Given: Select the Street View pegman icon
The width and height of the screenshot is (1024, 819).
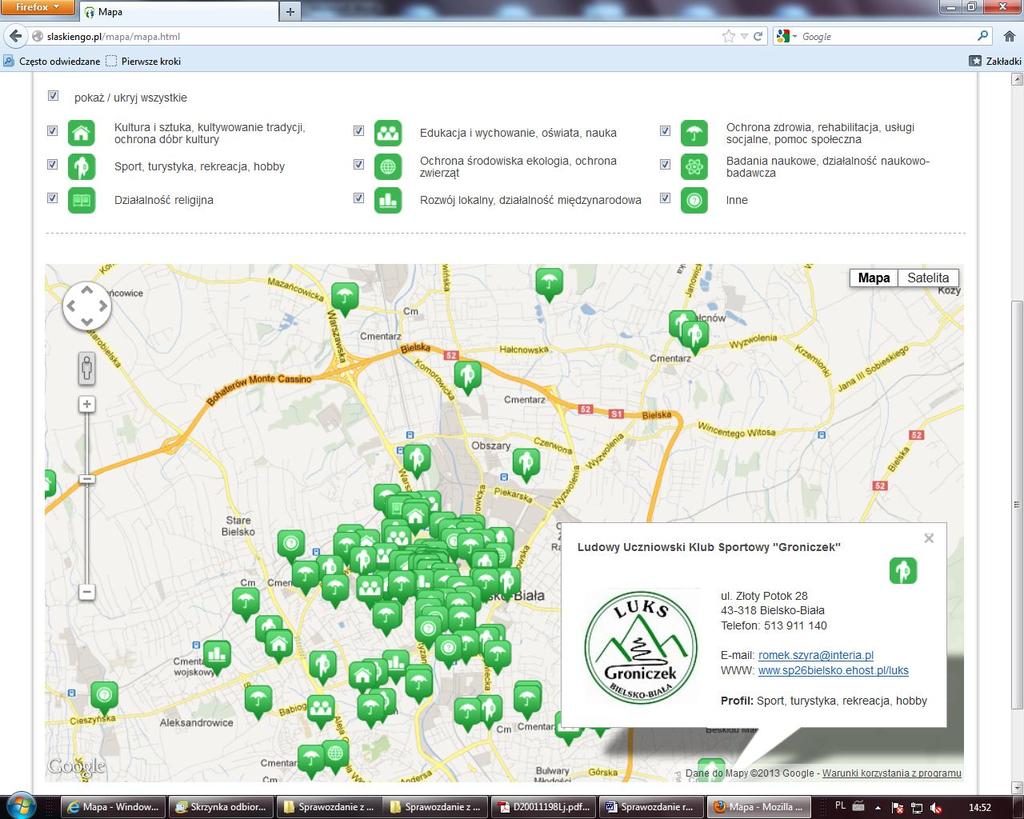Looking at the screenshot, I should click(87, 368).
